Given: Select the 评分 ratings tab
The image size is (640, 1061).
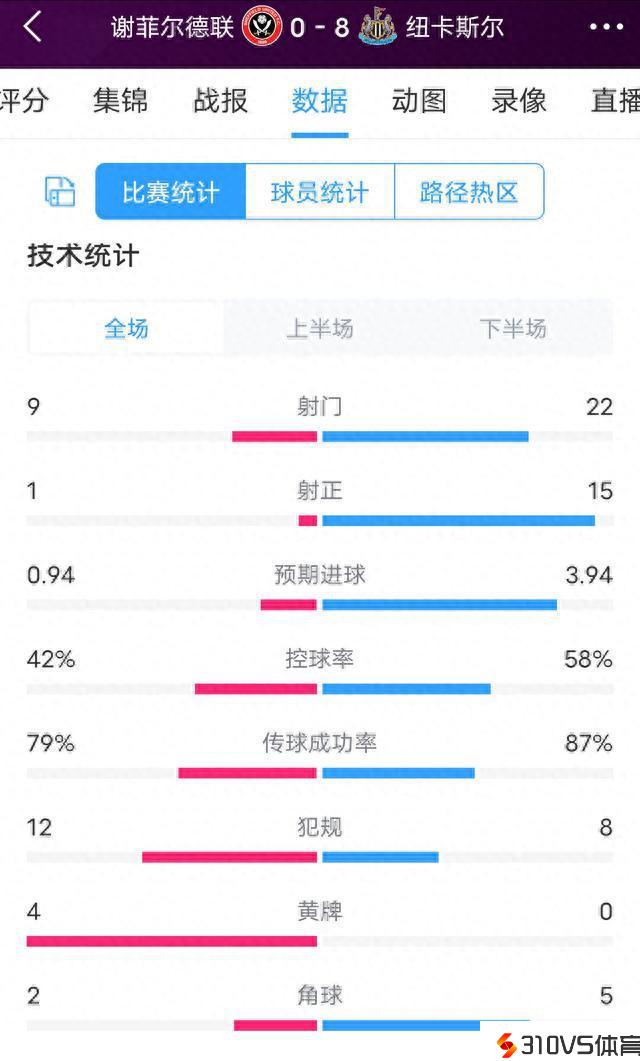Looking at the screenshot, I should (x=24, y=101).
